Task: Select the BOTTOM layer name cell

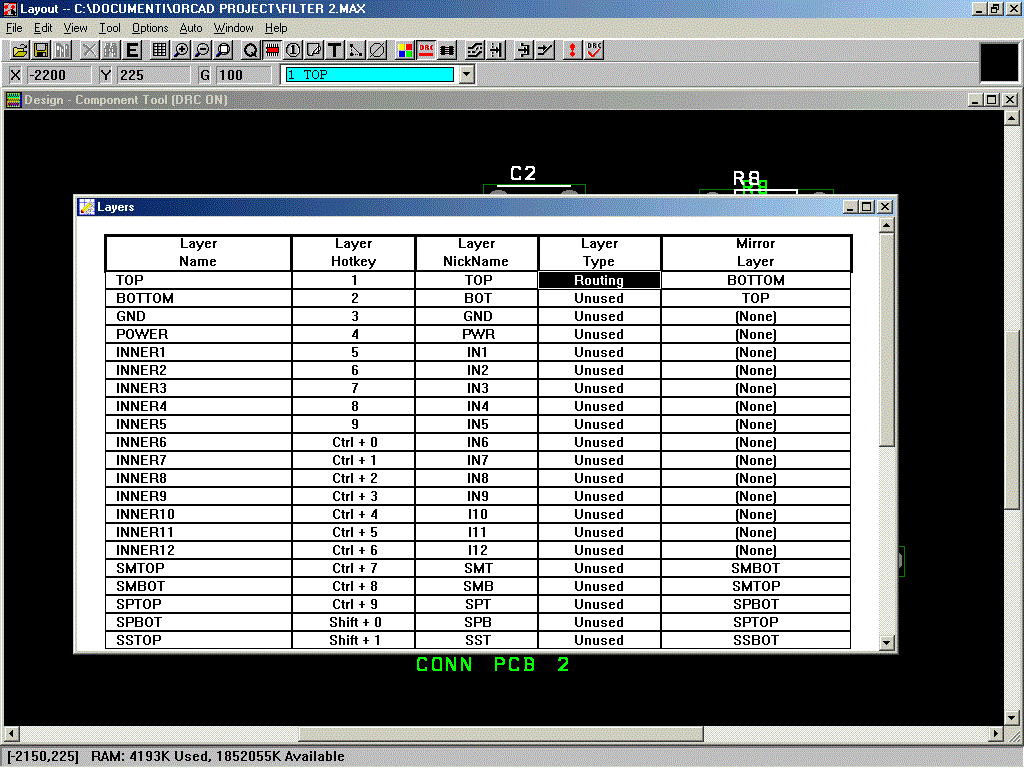Action: click(198, 298)
